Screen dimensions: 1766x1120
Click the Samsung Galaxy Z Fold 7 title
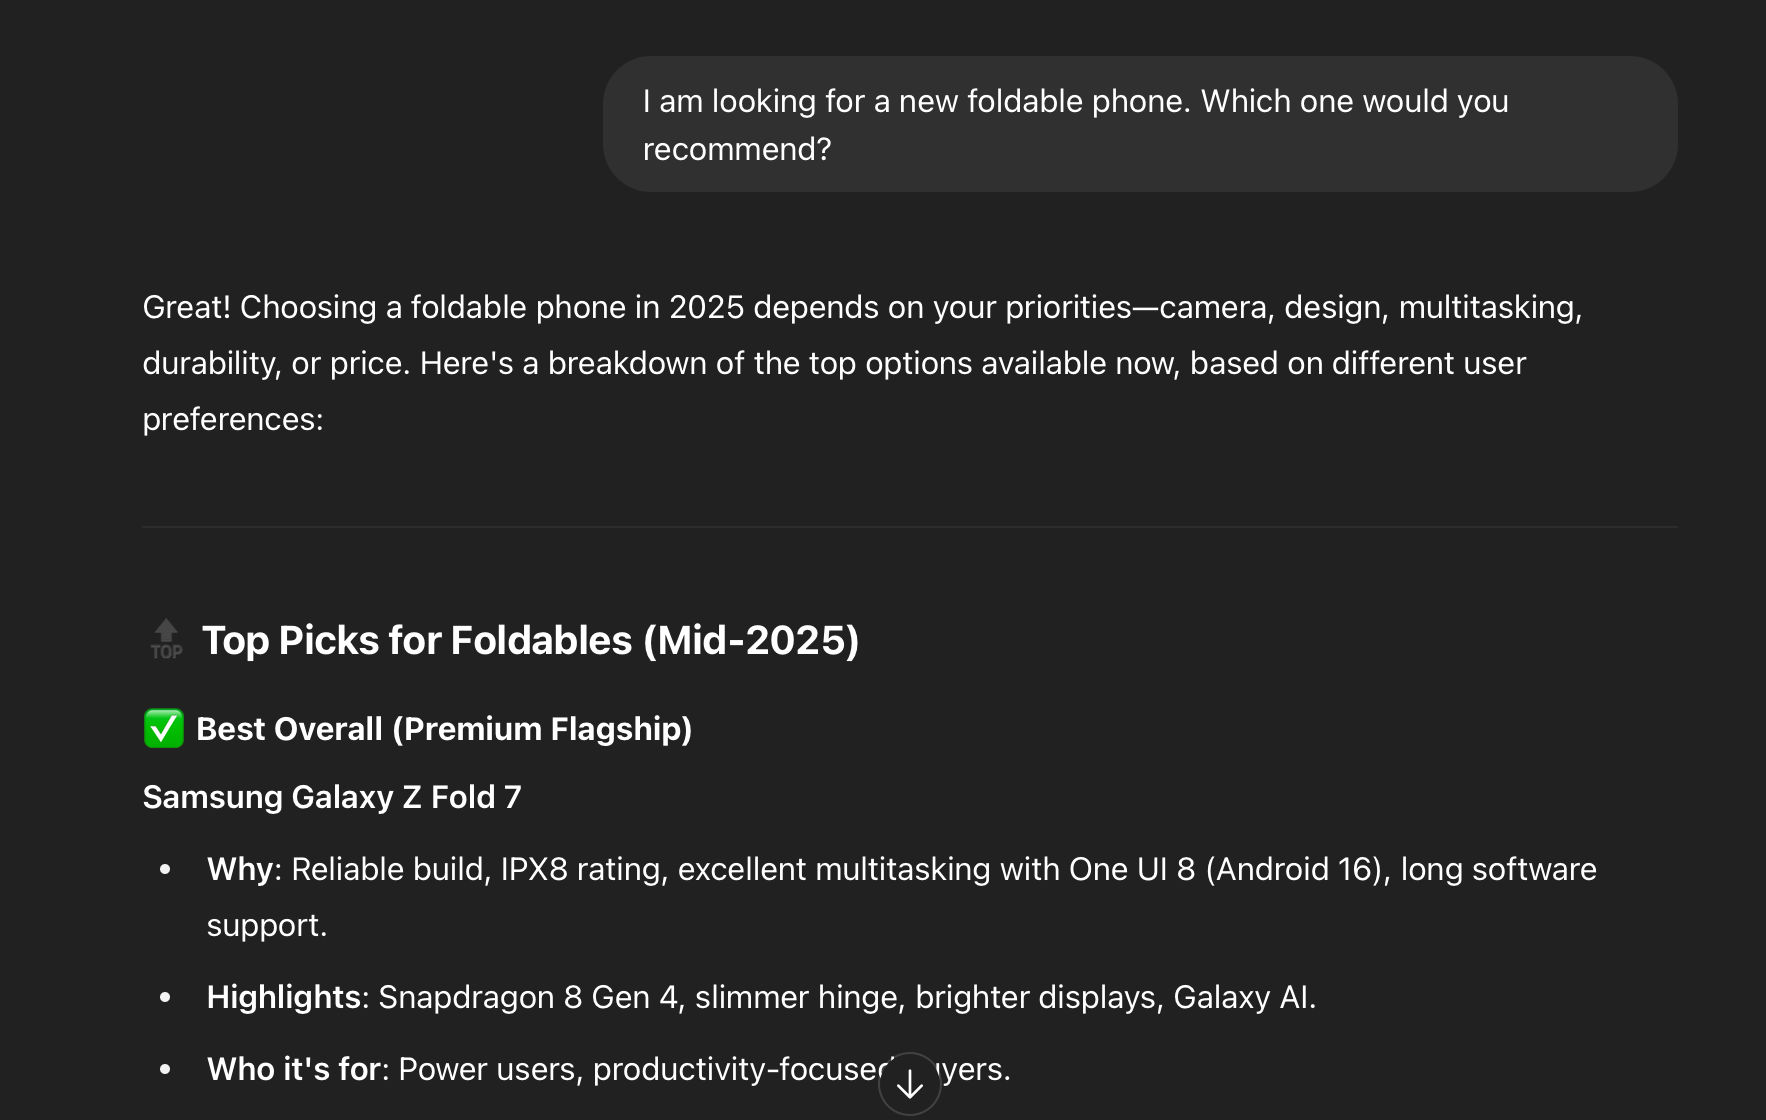(x=332, y=797)
